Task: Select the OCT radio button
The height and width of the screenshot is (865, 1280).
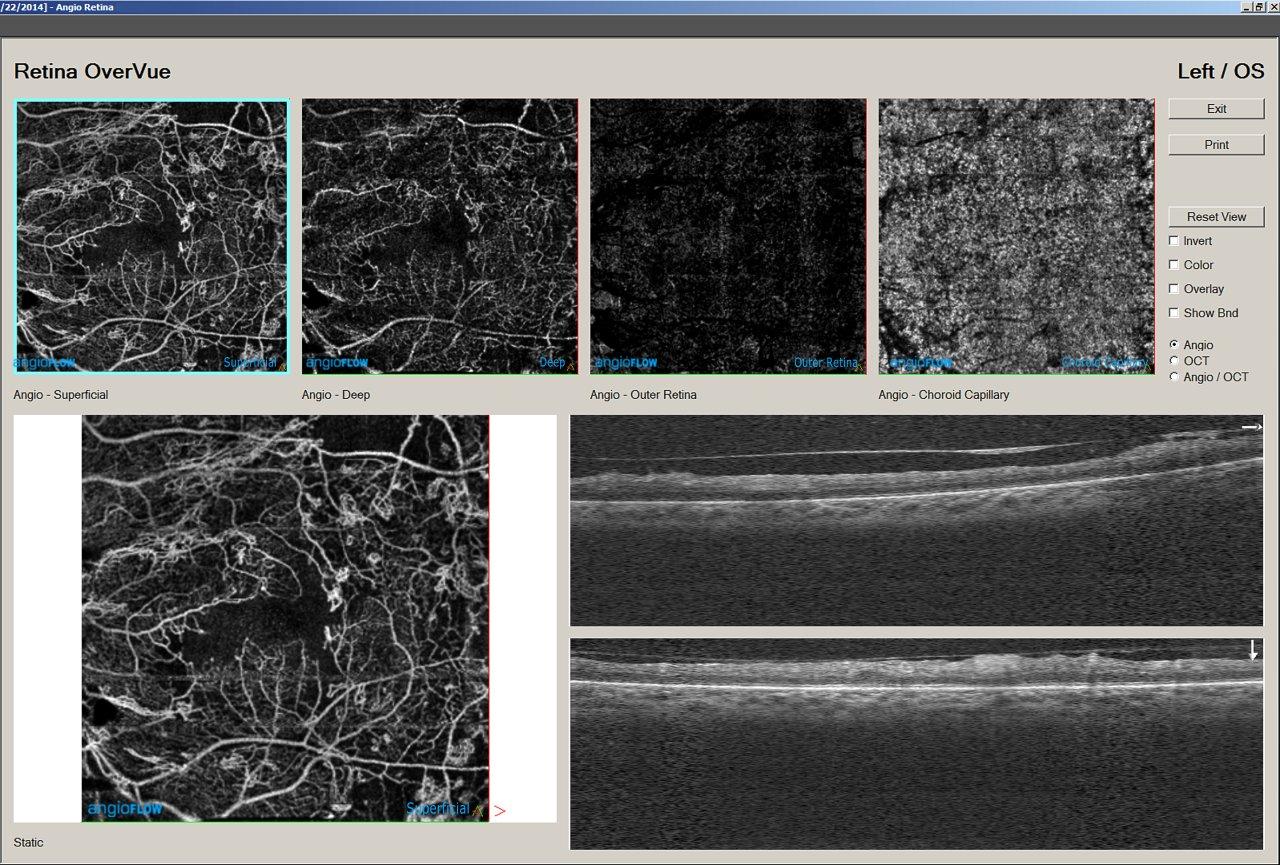Action: click(x=1174, y=361)
